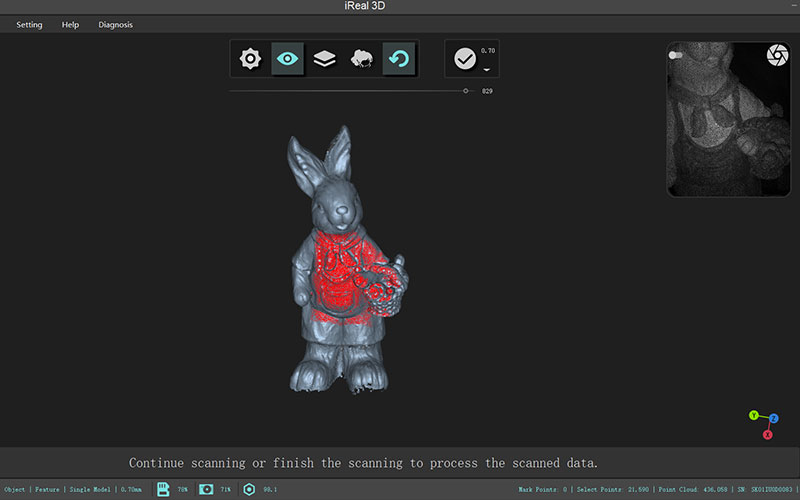Toggle the switch on camera preview
The width and height of the screenshot is (800, 500).
tap(677, 55)
